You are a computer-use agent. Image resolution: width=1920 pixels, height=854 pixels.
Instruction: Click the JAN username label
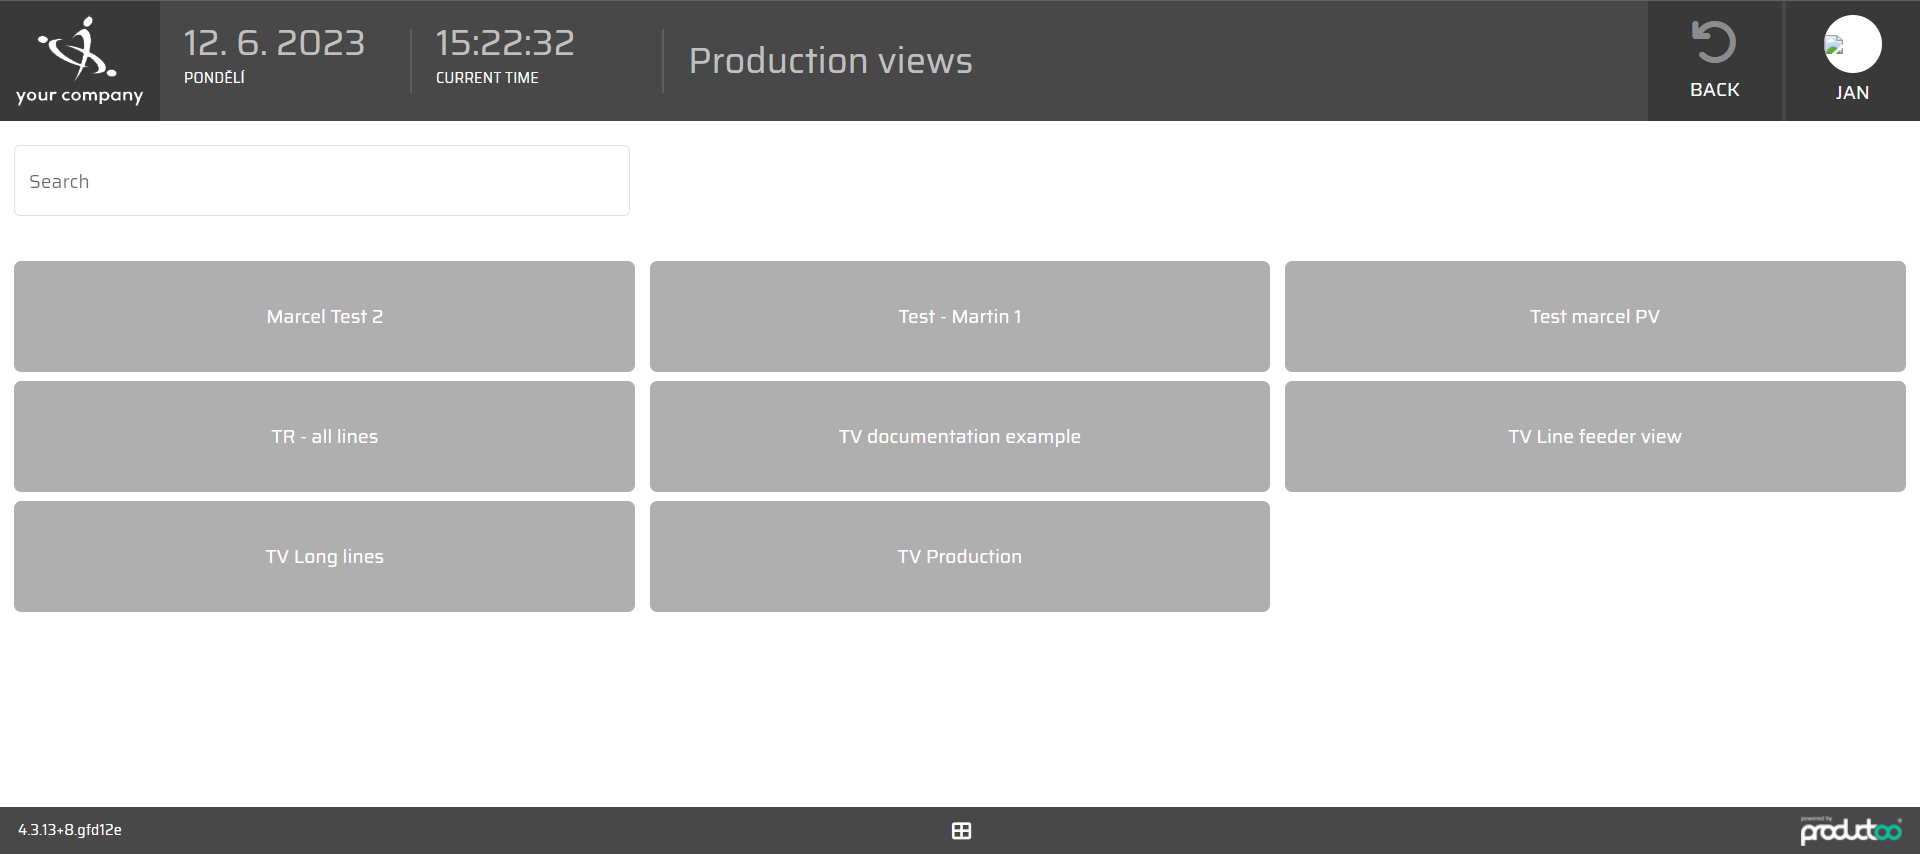click(1852, 93)
